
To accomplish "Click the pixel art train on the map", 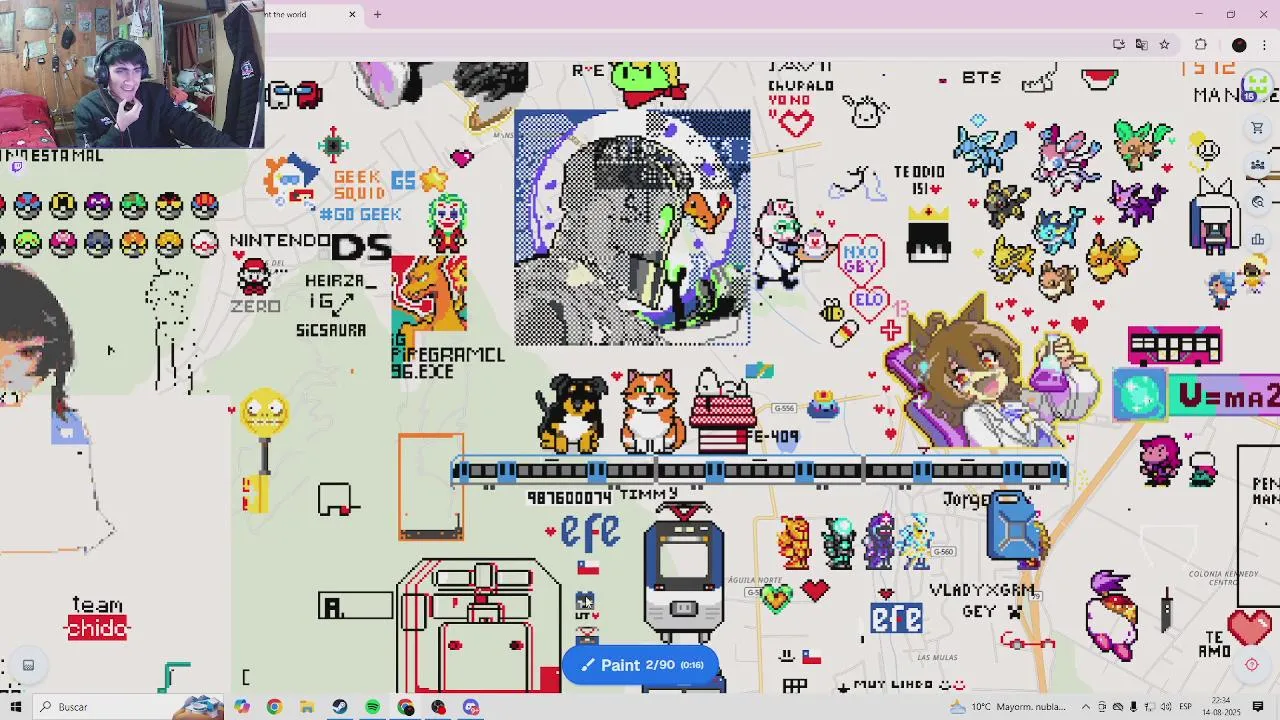I will tap(760, 471).
